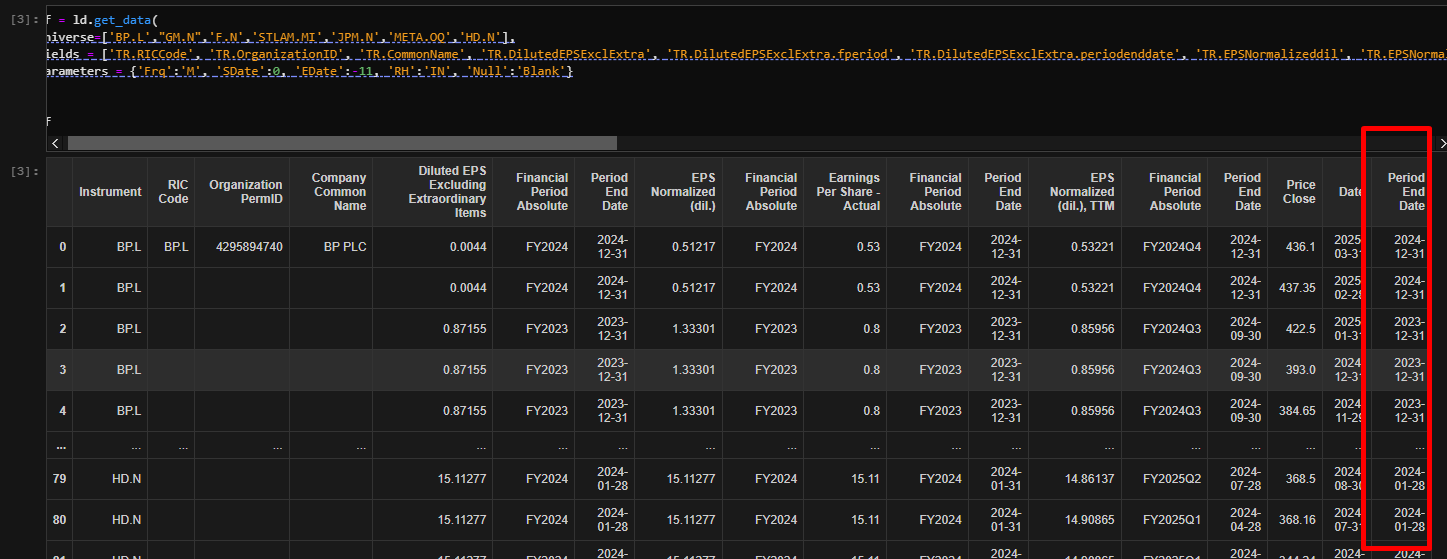
Task: Click row index 79
Action: pyautogui.click(x=62, y=479)
